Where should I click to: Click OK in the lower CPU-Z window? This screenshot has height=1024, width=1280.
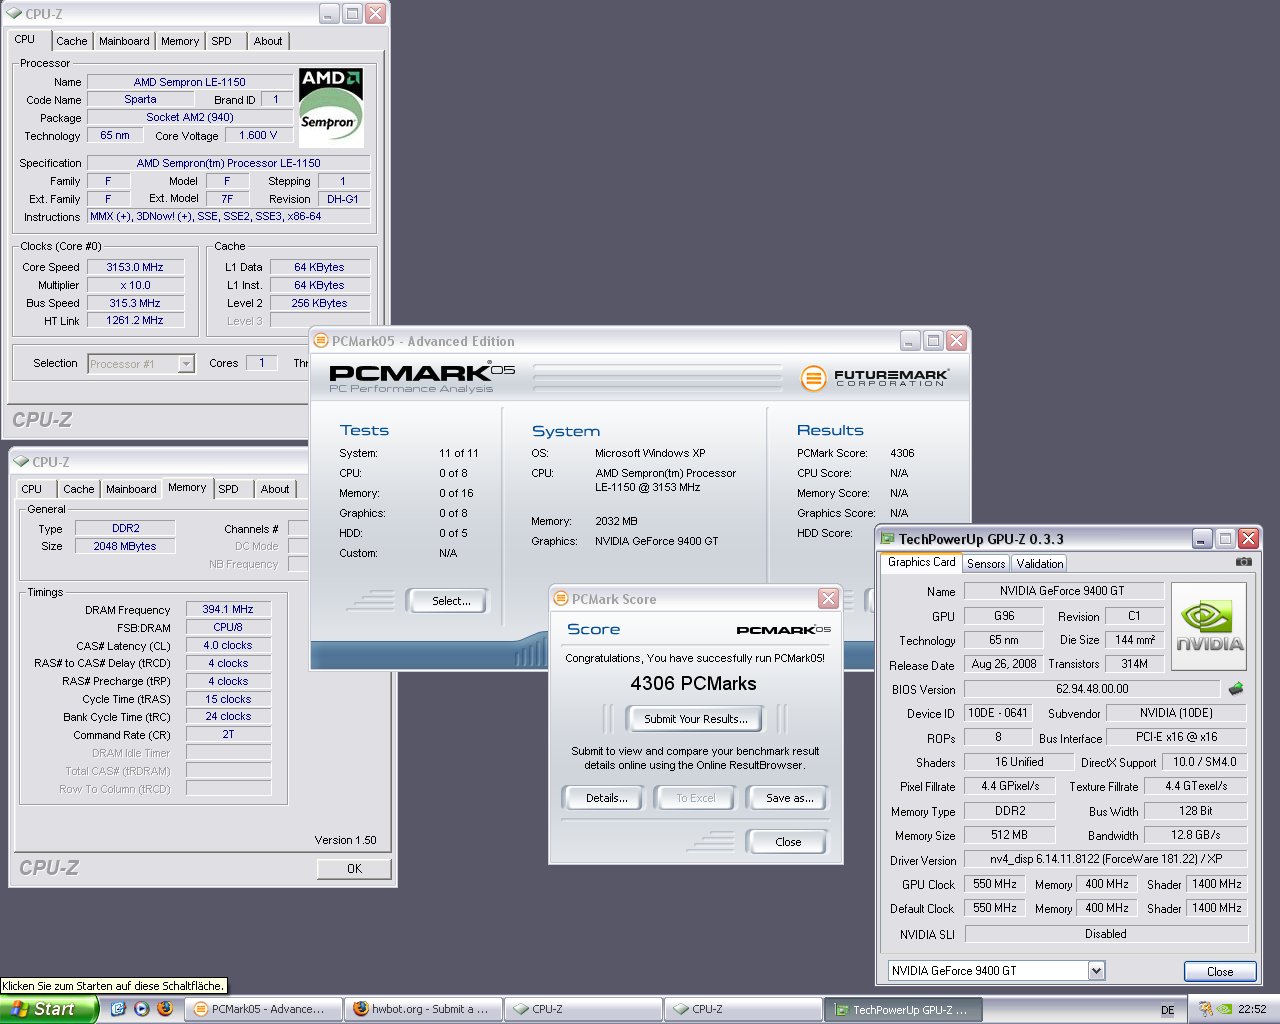[x=354, y=868]
